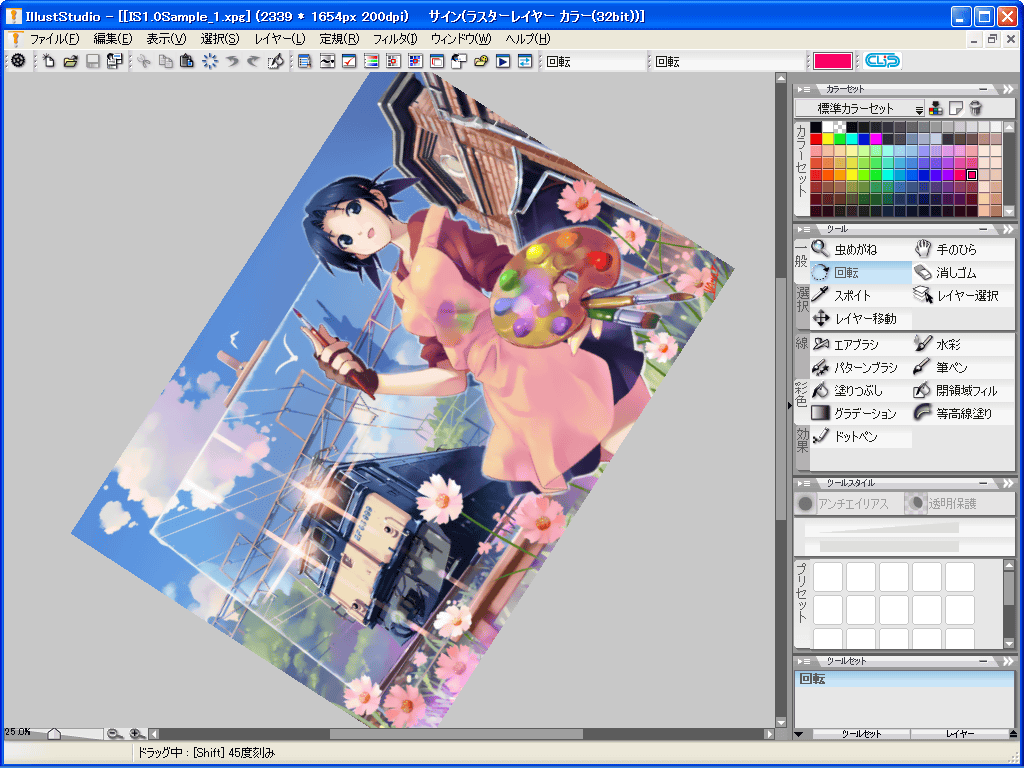
Task: Click the color set import icon
Action: pyautogui.click(x=936, y=108)
